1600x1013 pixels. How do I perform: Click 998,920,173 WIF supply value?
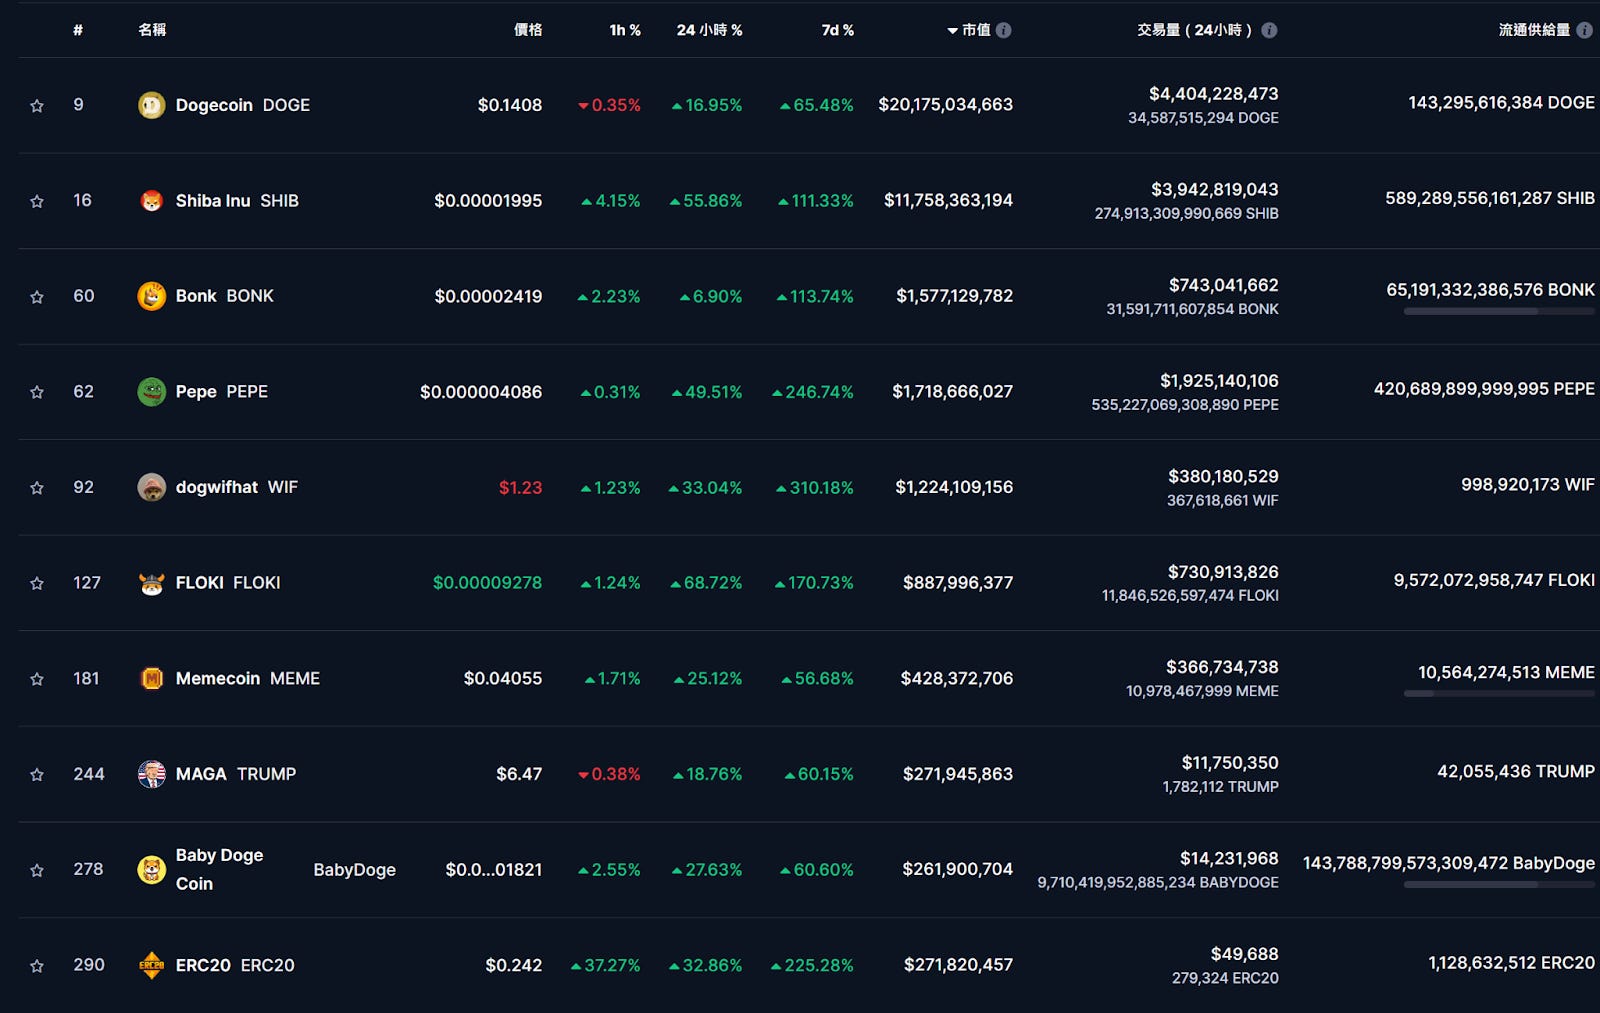(1527, 485)
